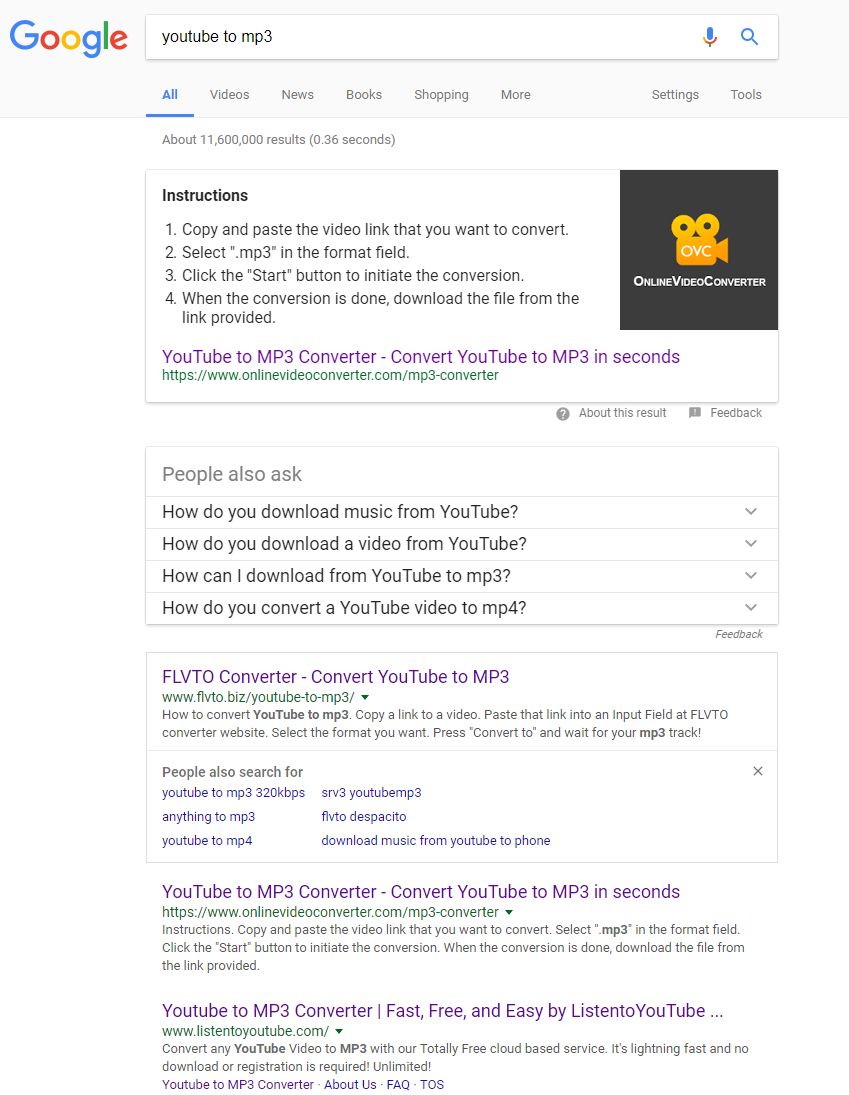Viewport: 849px width, 1095px height.
Task: Click the Google logo
Action: tap(69, 37)
